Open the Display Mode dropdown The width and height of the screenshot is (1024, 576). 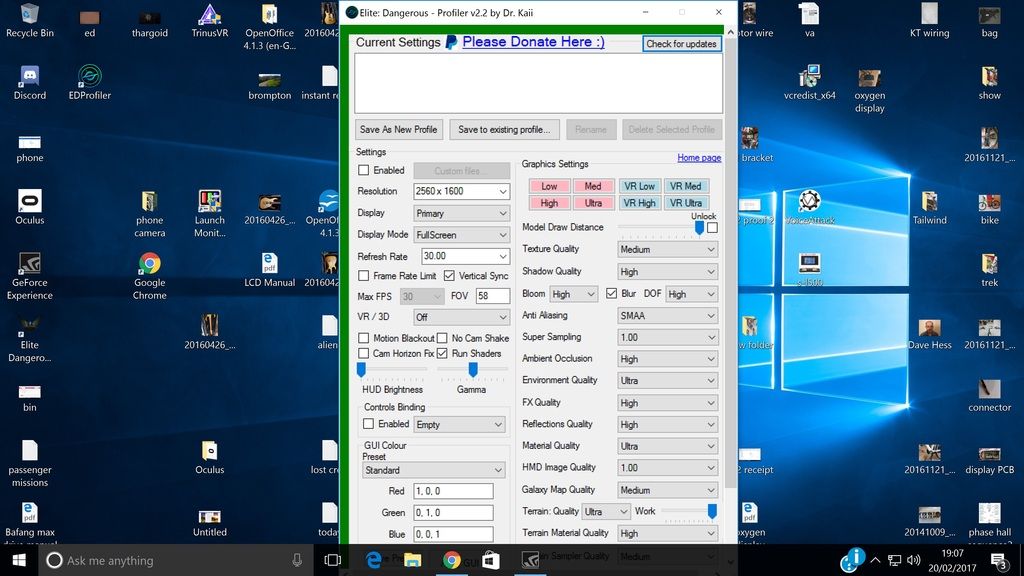point(462,234)
